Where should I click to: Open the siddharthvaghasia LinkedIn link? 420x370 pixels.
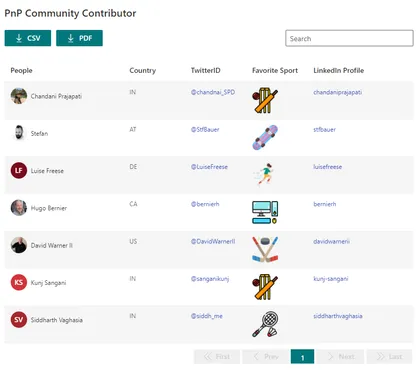click(x=338, y=316)
